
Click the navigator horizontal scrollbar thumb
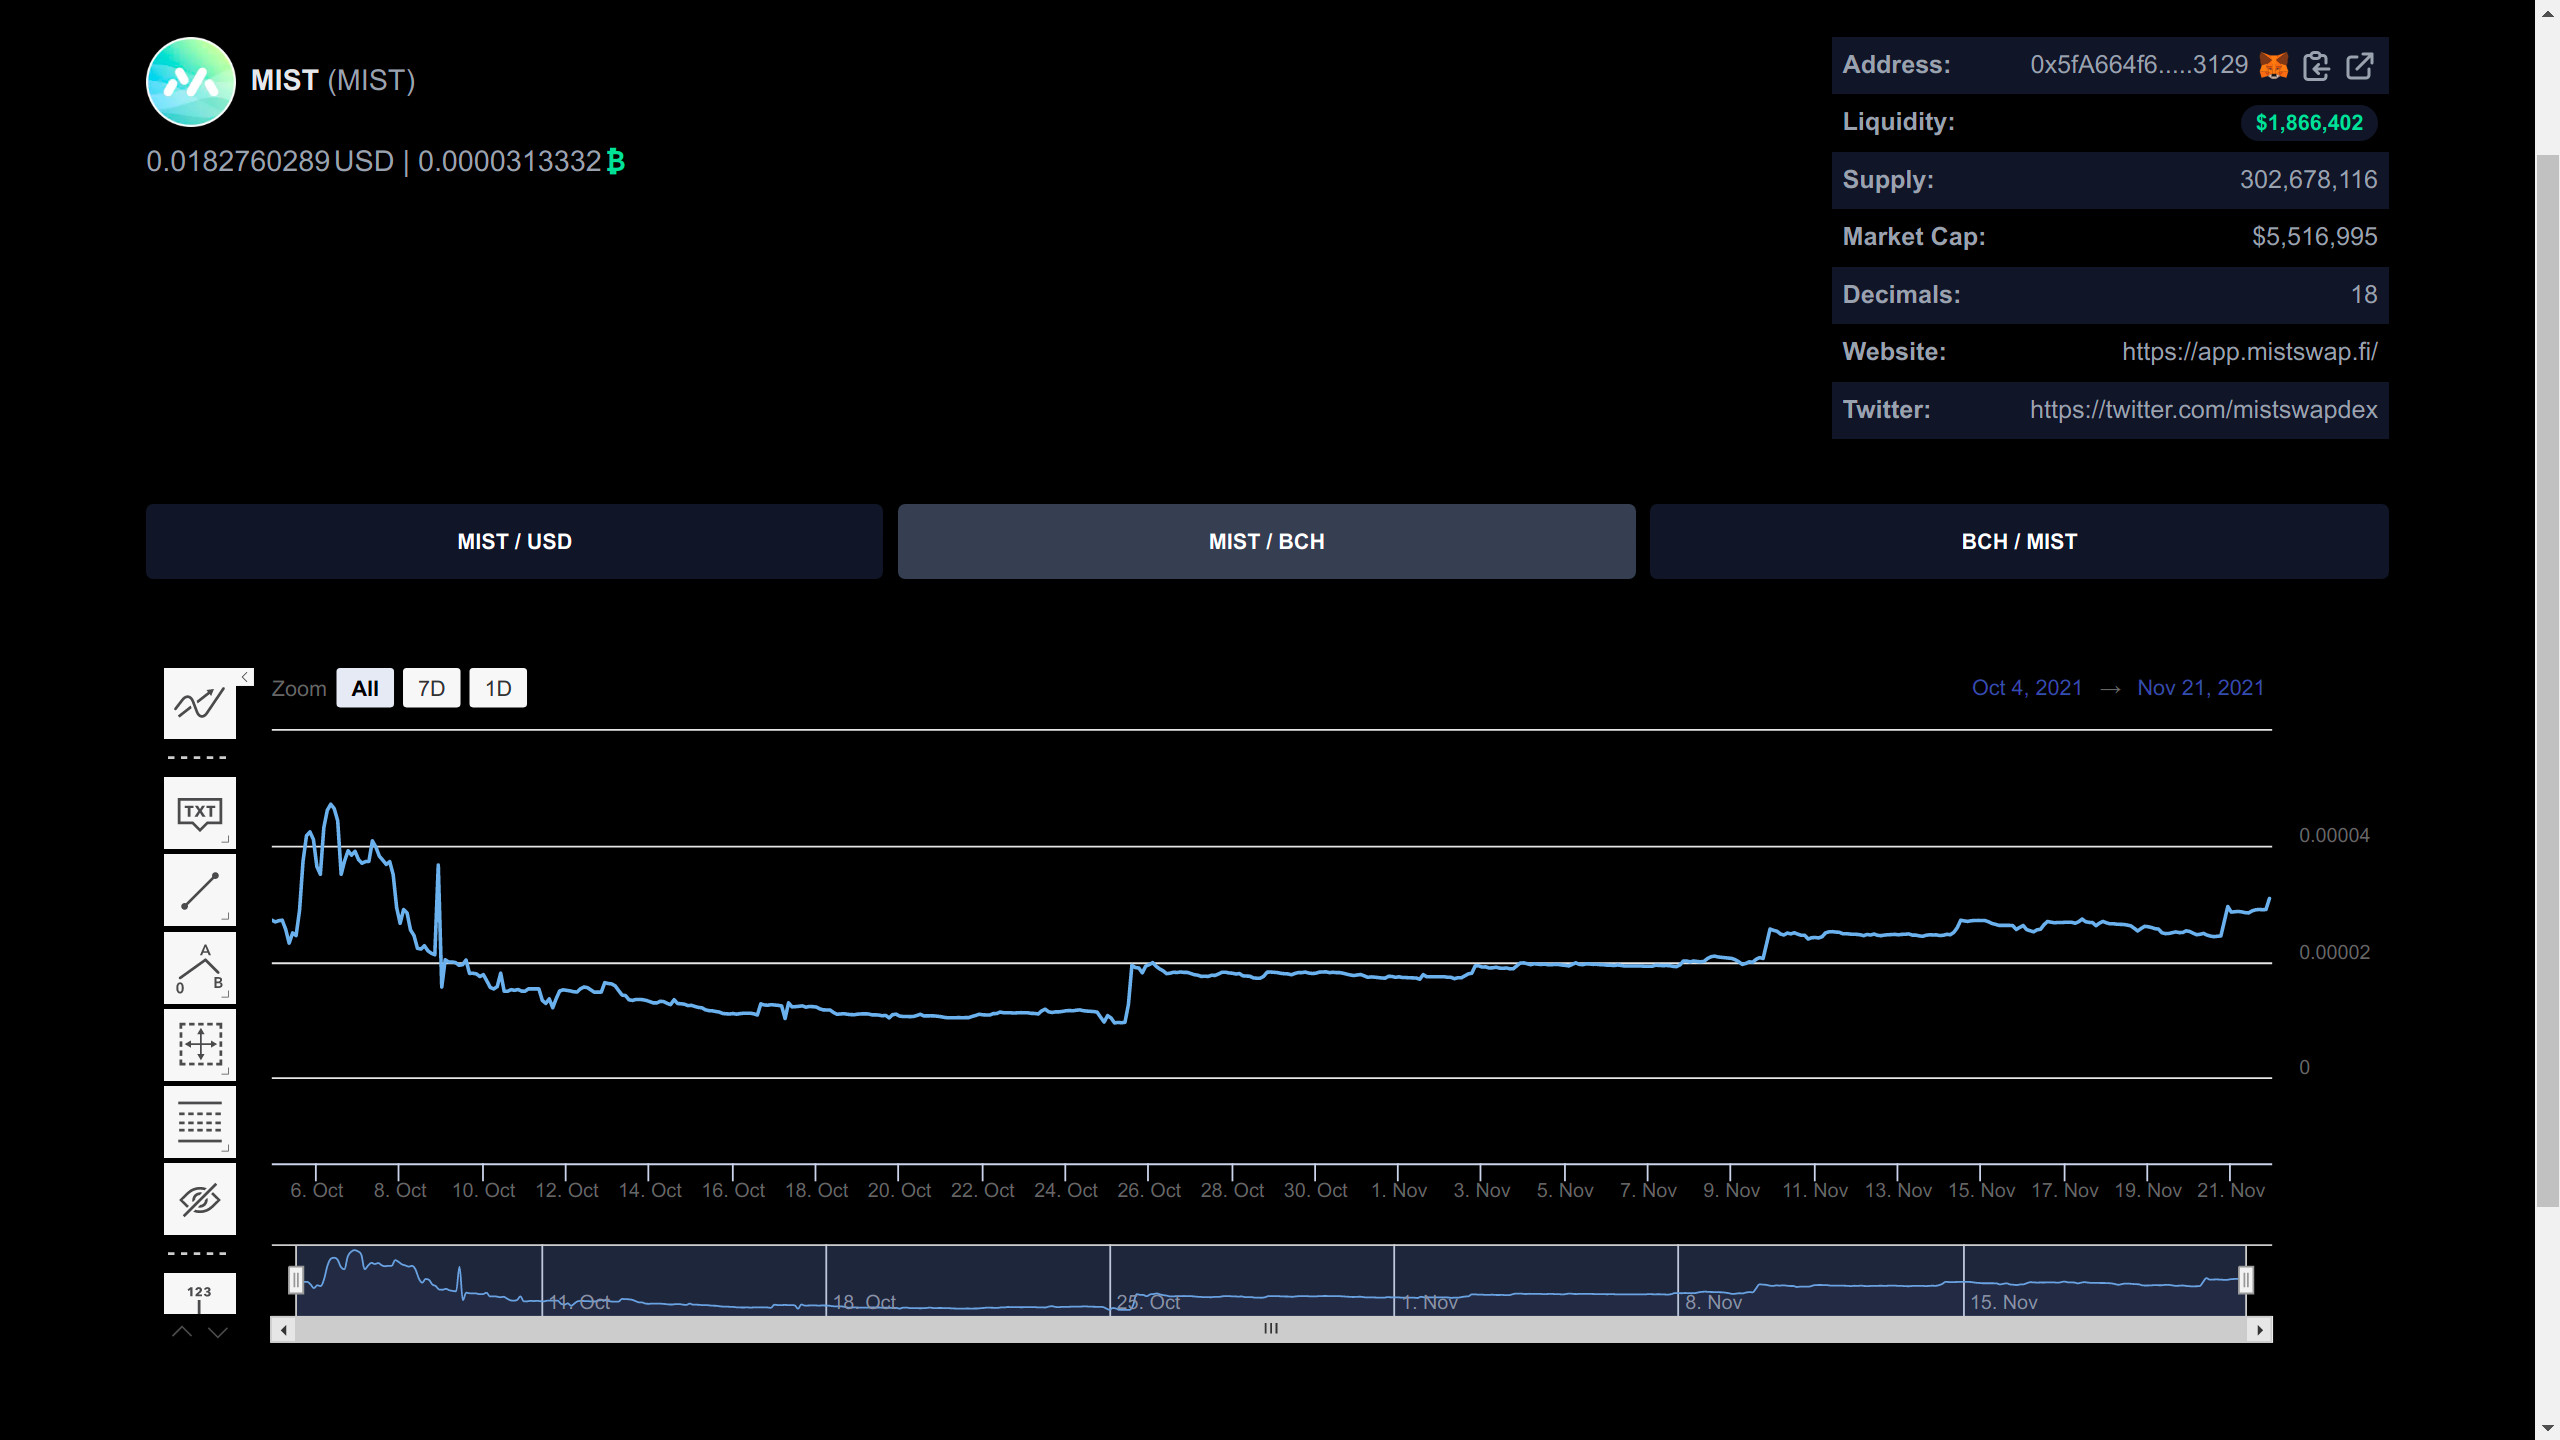[x=1271, y=1329]
